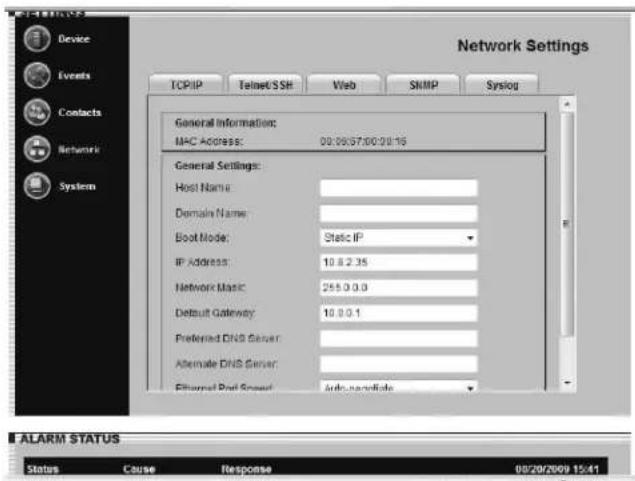Click the Host Name input field
The image size is (635, 481).
pyautogui.click(x=399, y=188)
